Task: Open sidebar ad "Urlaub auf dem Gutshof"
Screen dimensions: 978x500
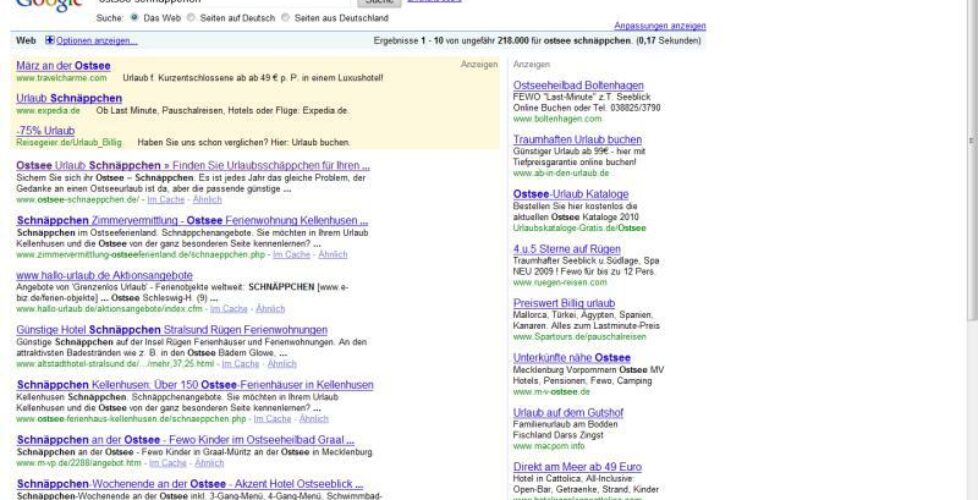Action: click(x=568, y=413)
